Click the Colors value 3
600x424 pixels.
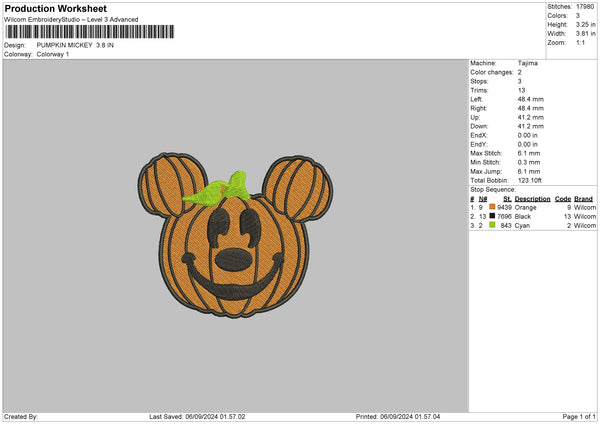pos(578,16)
